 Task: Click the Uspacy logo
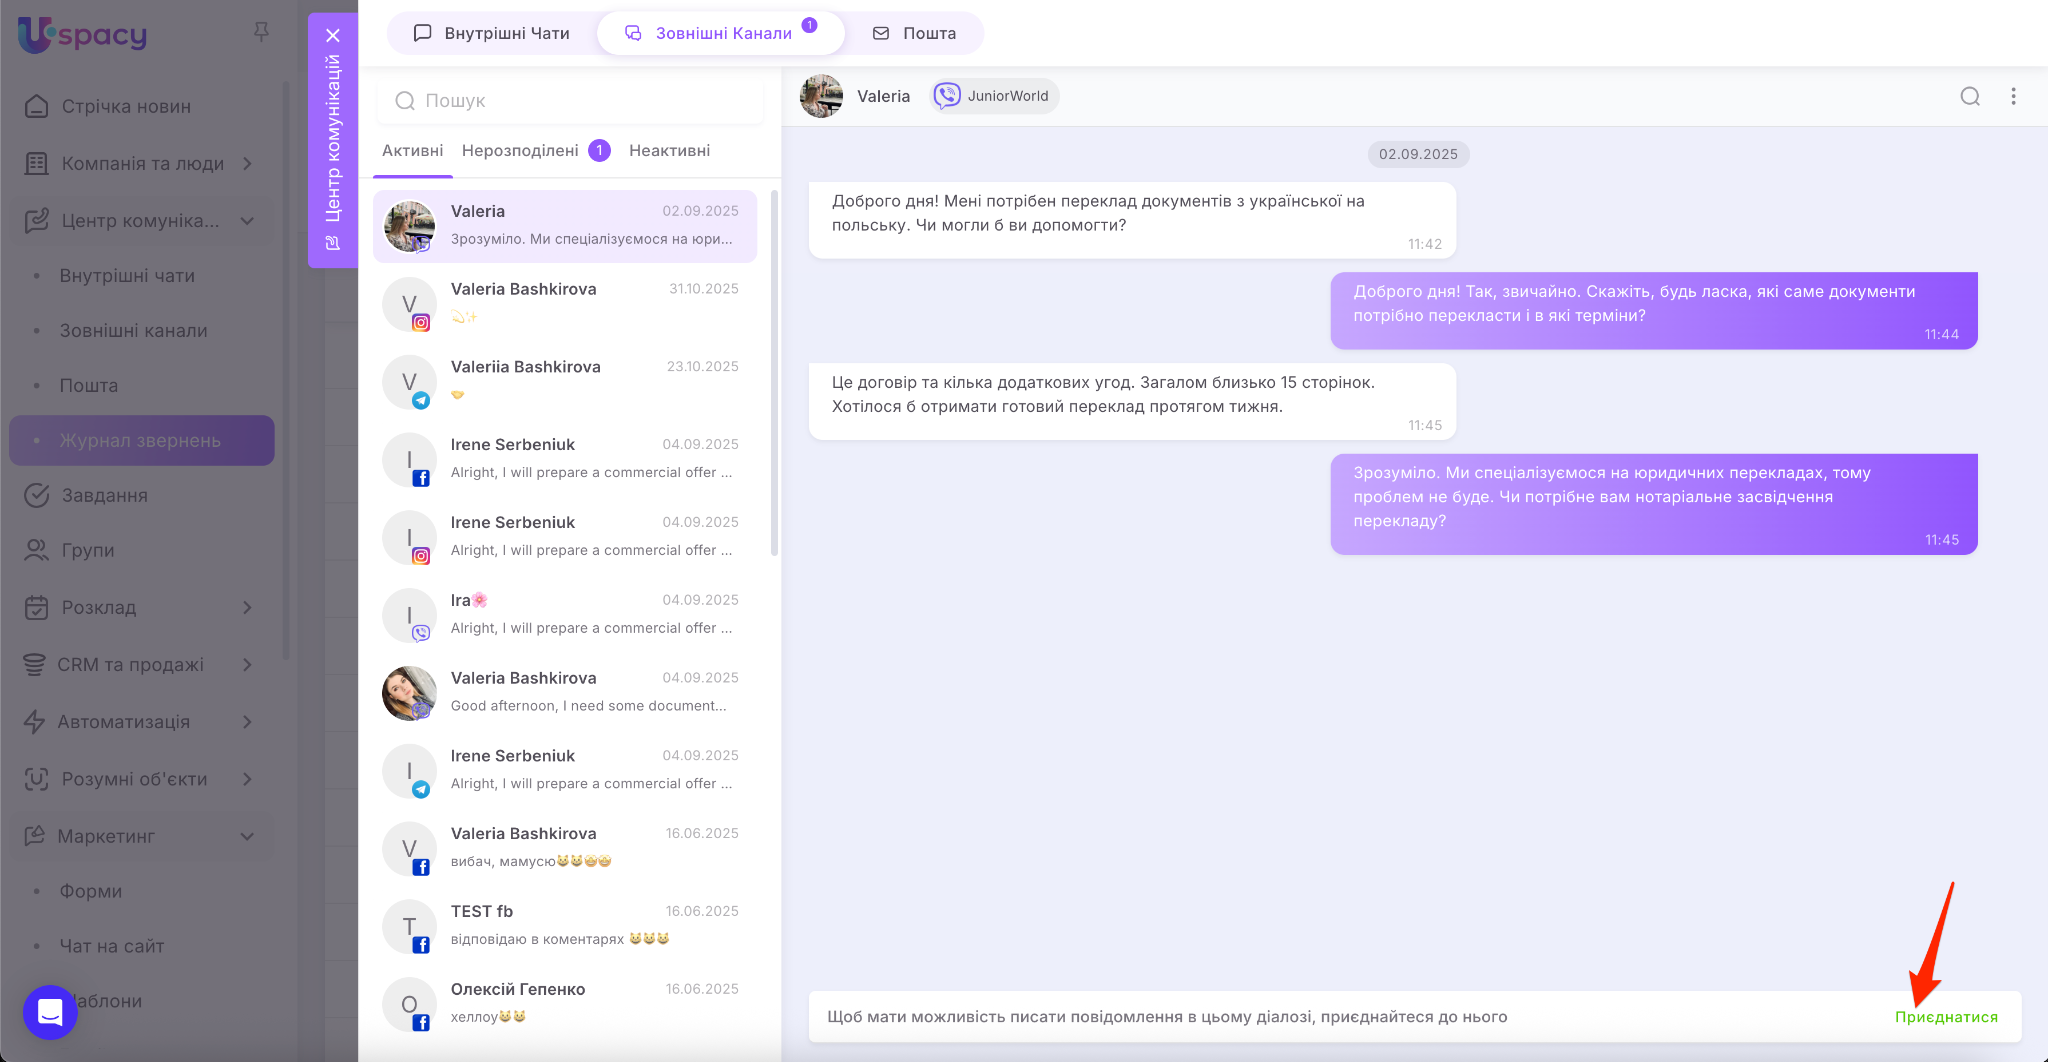click(x=82, y=35)
